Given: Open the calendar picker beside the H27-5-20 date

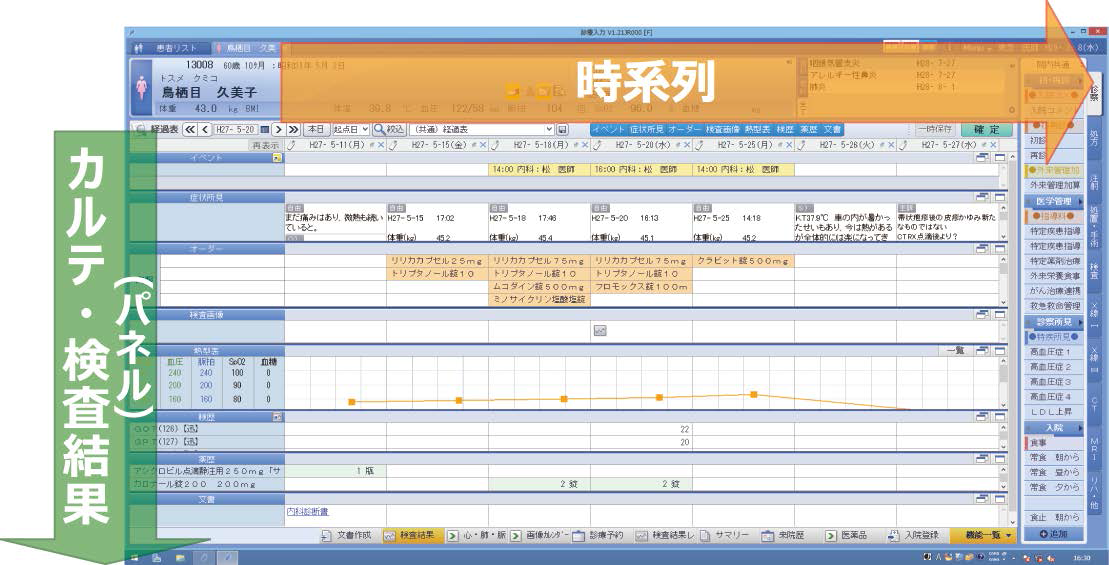Looking at the screenshot, I should pyautogui.click(x=265, y=129).
